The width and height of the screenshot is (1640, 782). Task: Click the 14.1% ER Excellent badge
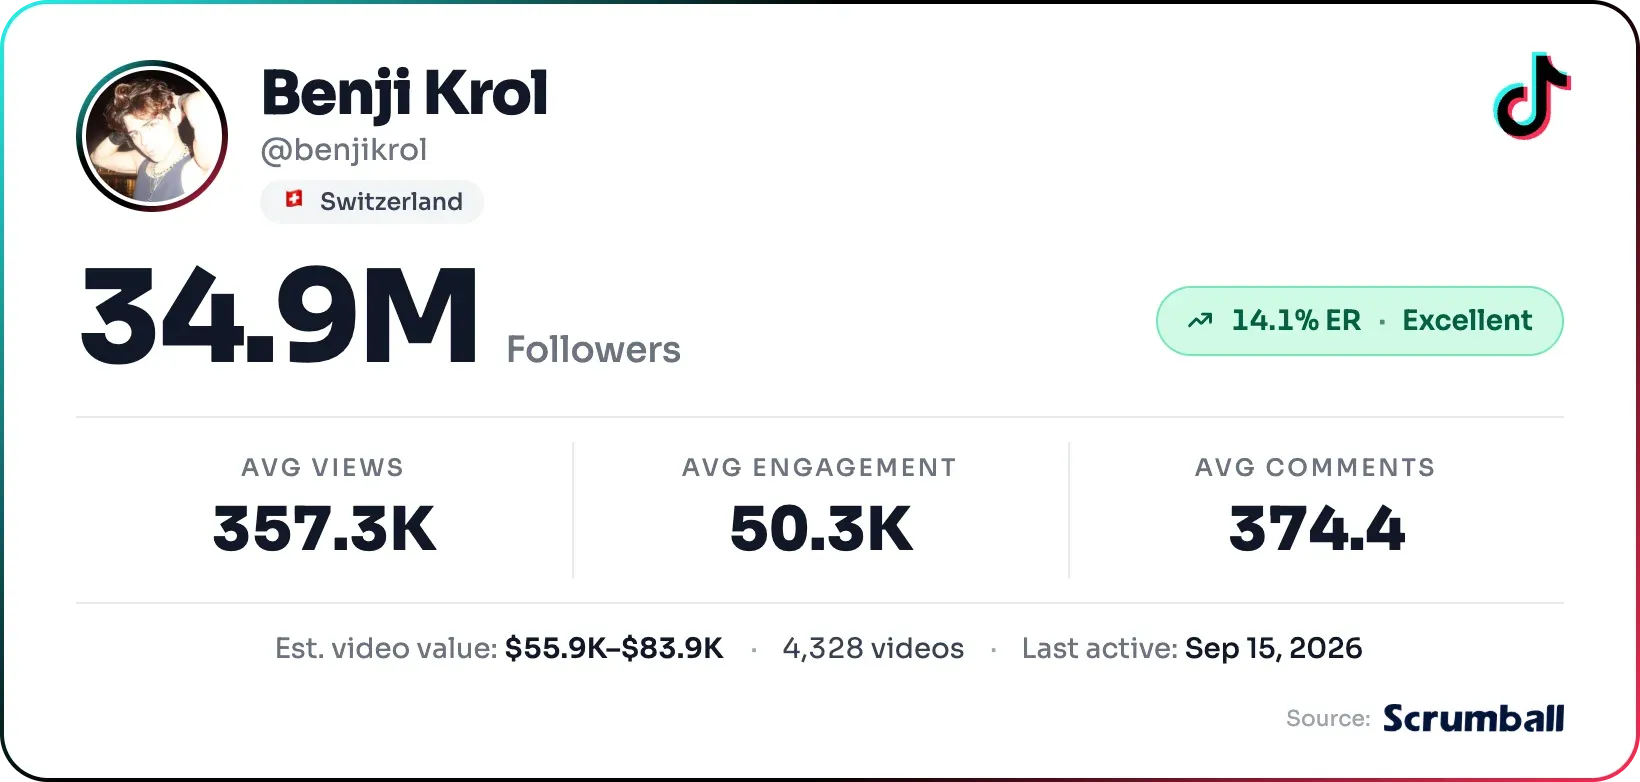[x=1360, y=321]
